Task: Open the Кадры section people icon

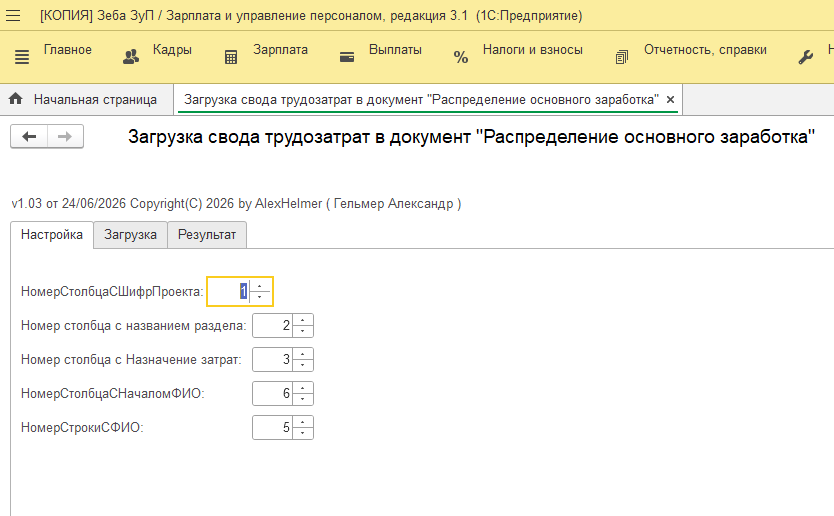Action: click(131, 56)
